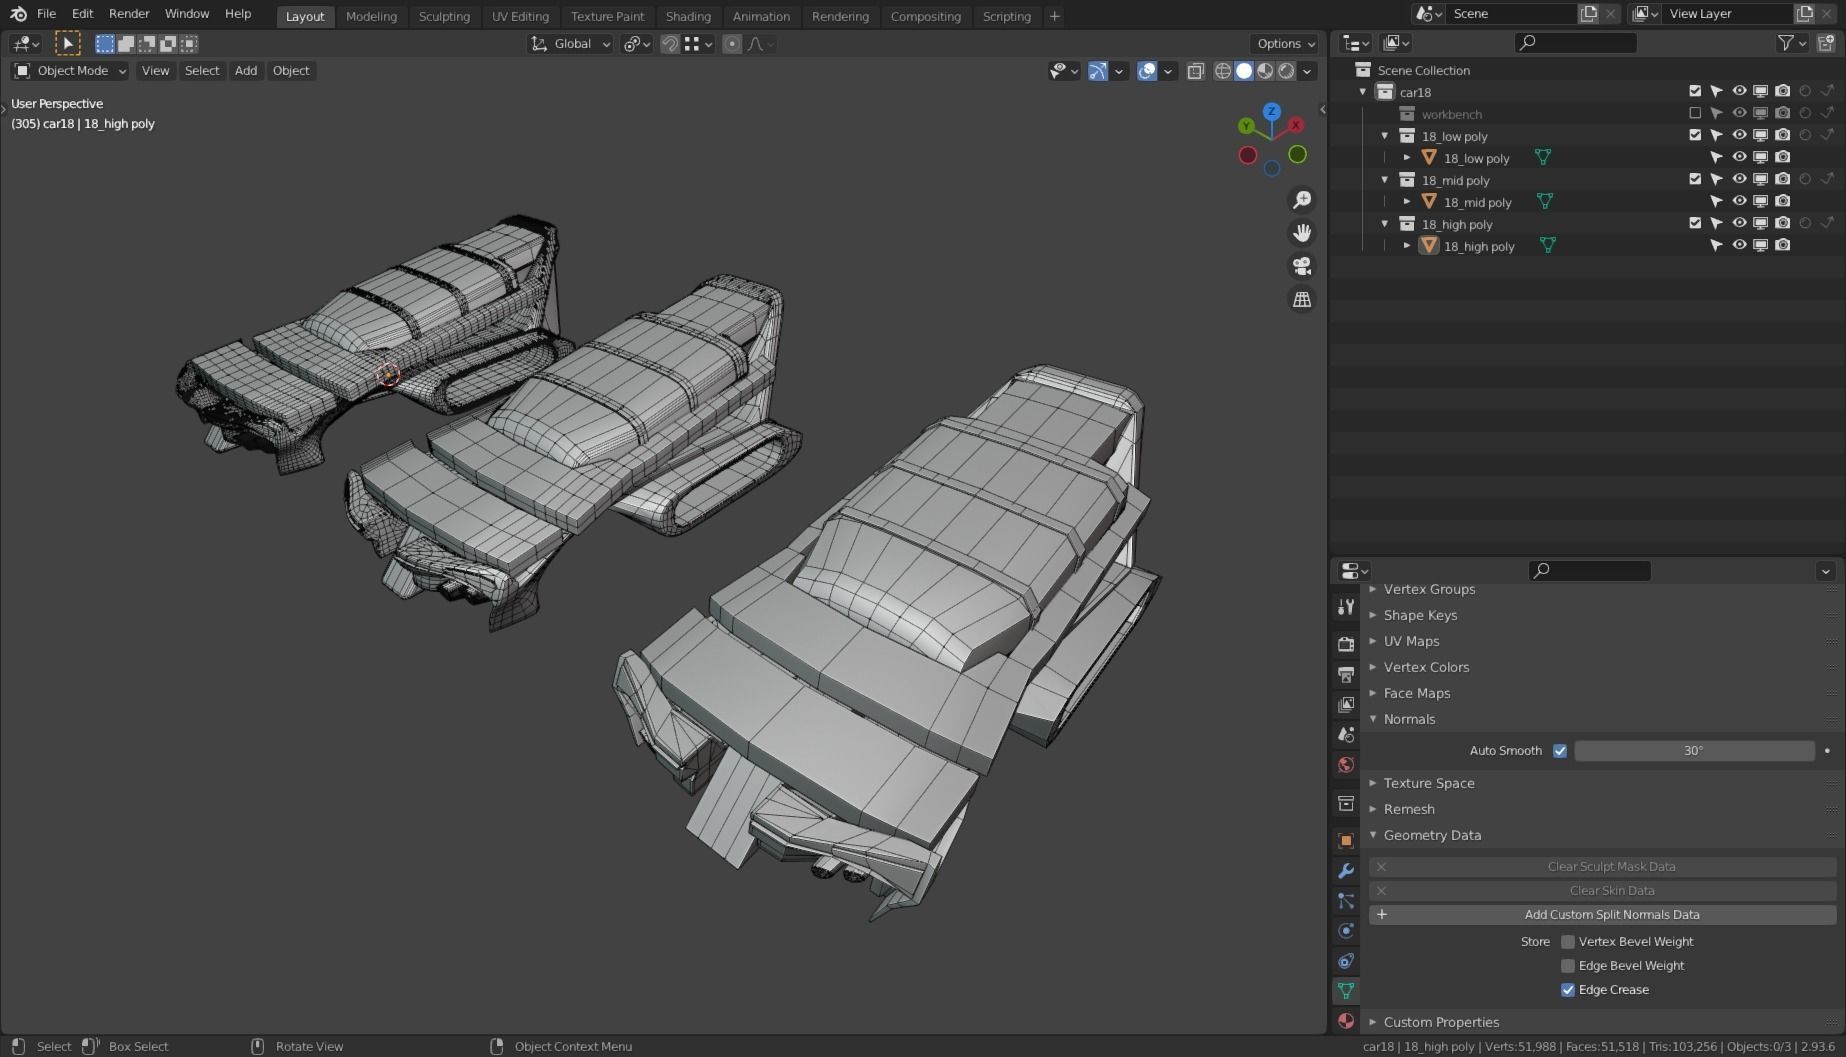Open the Render menu
Screen dimensions: 1846x1057
click(x=129, y=14)
